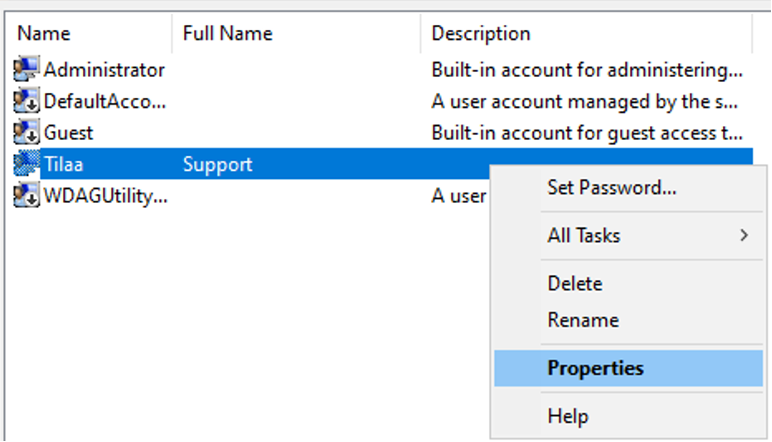Screen dimensions: 772x442
Task: Select the WDAGUtility account icon
Action: tap(26, 195)
